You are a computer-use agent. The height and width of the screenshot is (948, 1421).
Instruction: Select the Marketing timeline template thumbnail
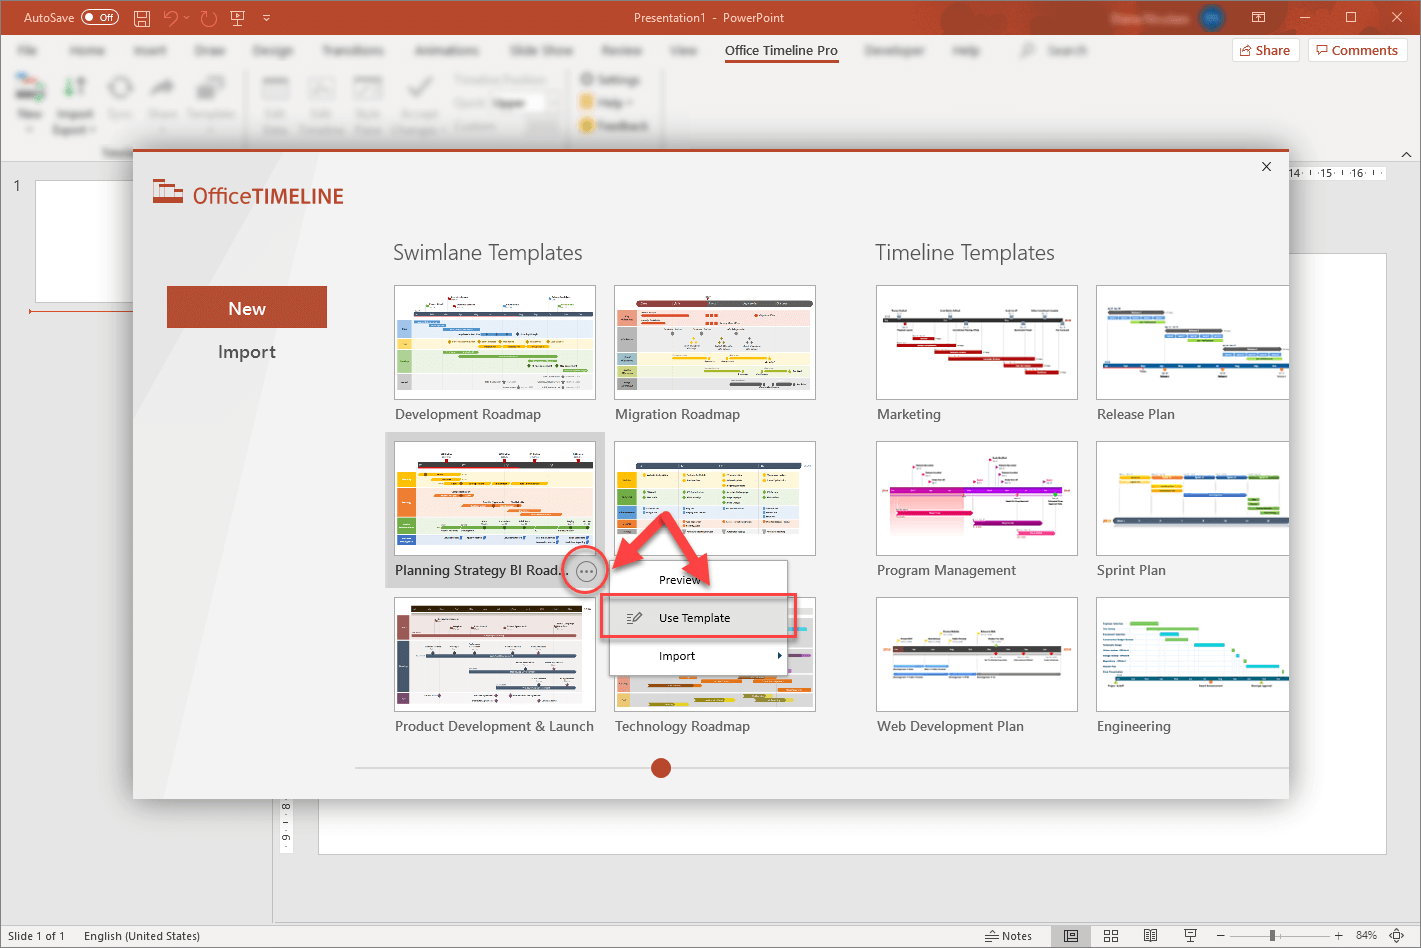tap(976, 342)
